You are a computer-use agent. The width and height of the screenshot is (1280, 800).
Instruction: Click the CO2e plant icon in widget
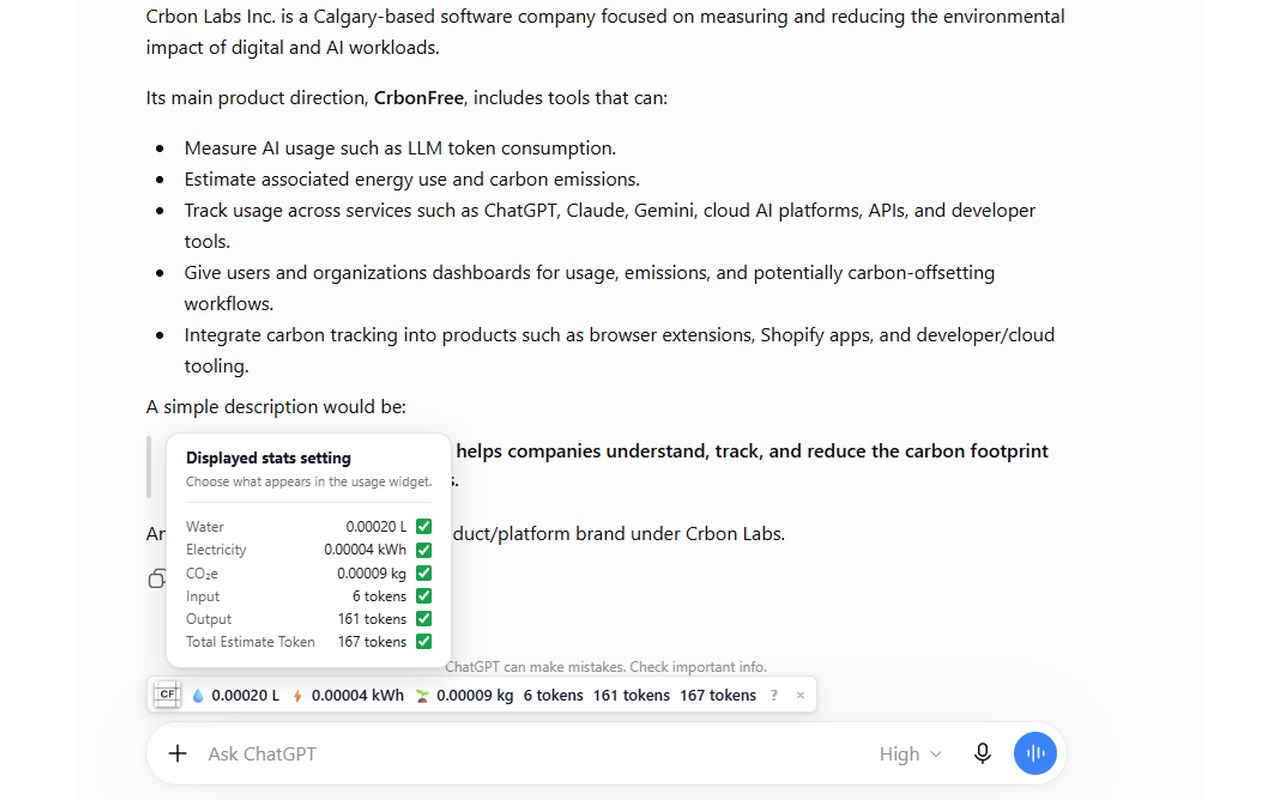(422, 696)
